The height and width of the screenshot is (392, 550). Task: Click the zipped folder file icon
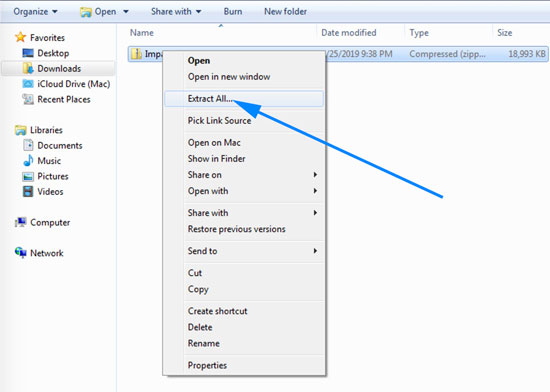[136, 54]
